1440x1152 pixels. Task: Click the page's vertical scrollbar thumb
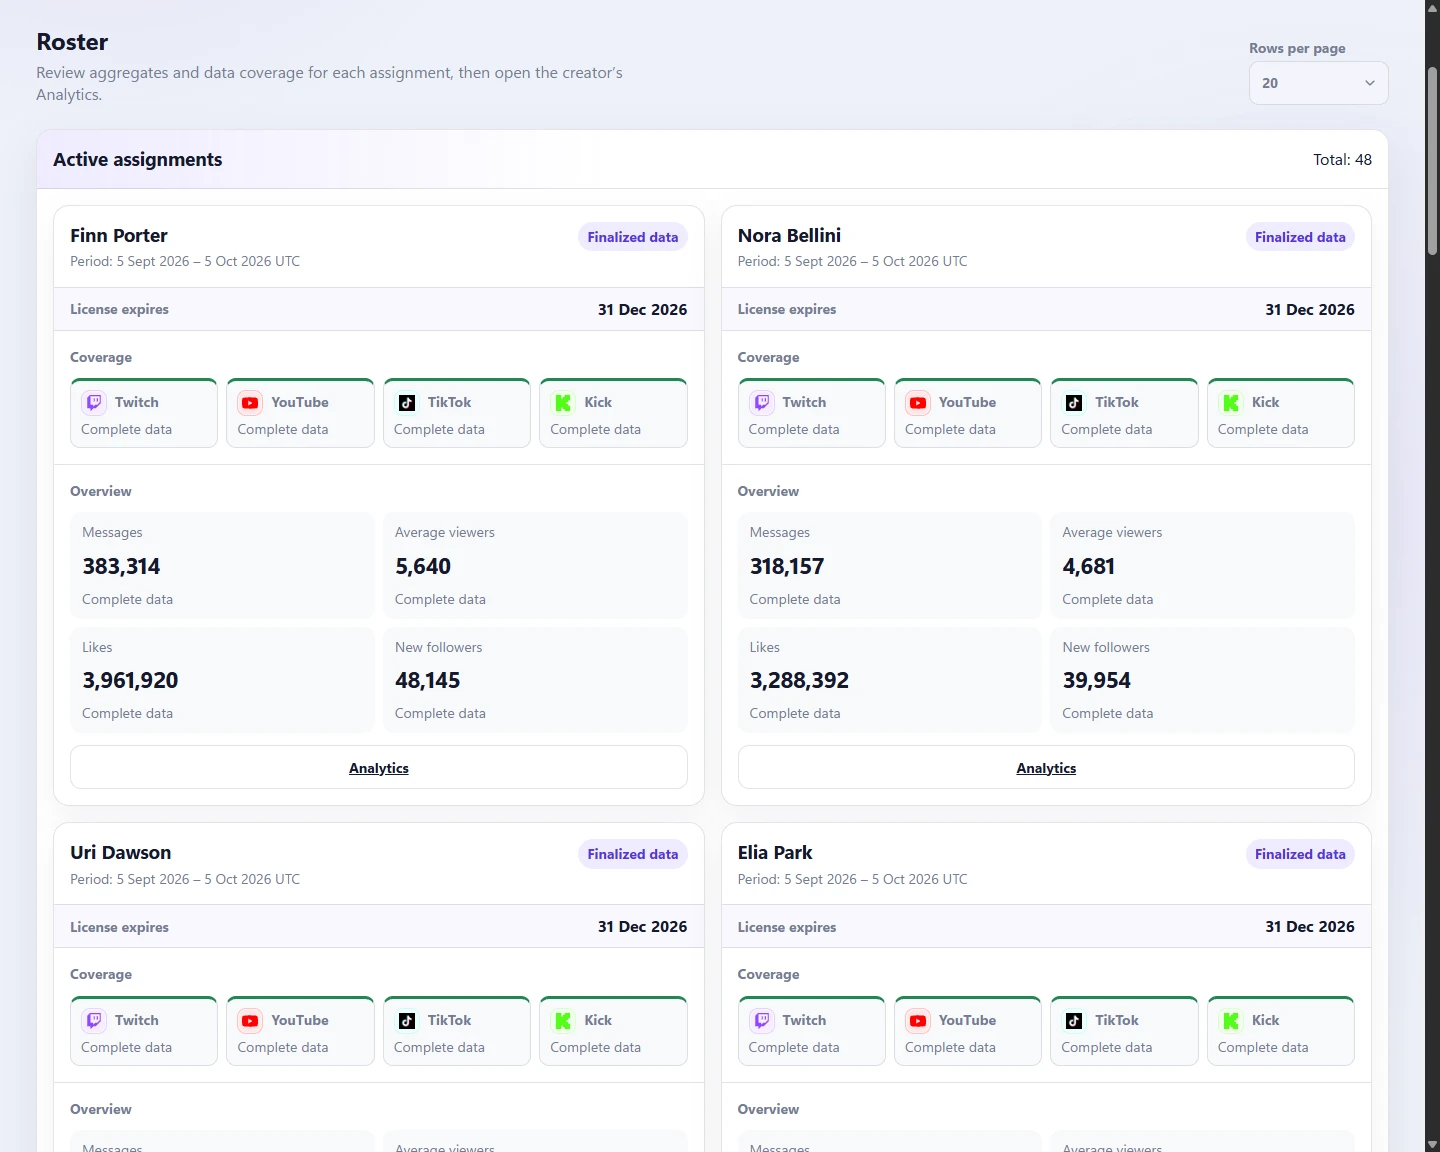[1432, 160]
